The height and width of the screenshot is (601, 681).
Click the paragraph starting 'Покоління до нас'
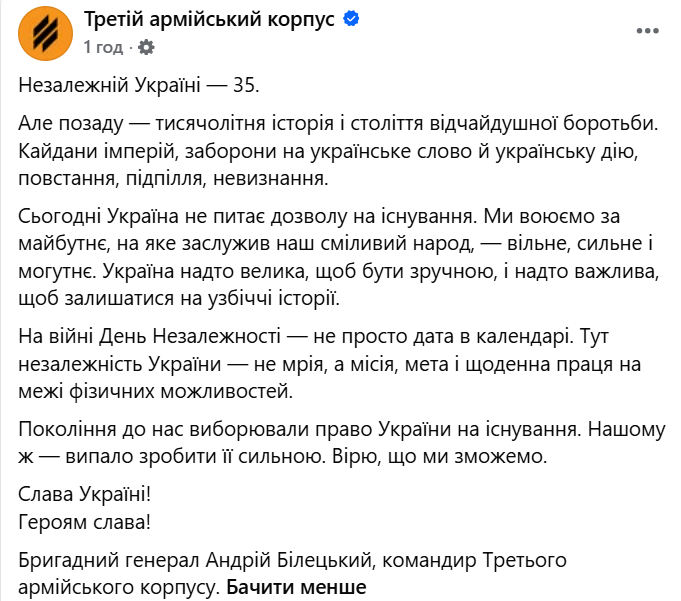point(342,443)
